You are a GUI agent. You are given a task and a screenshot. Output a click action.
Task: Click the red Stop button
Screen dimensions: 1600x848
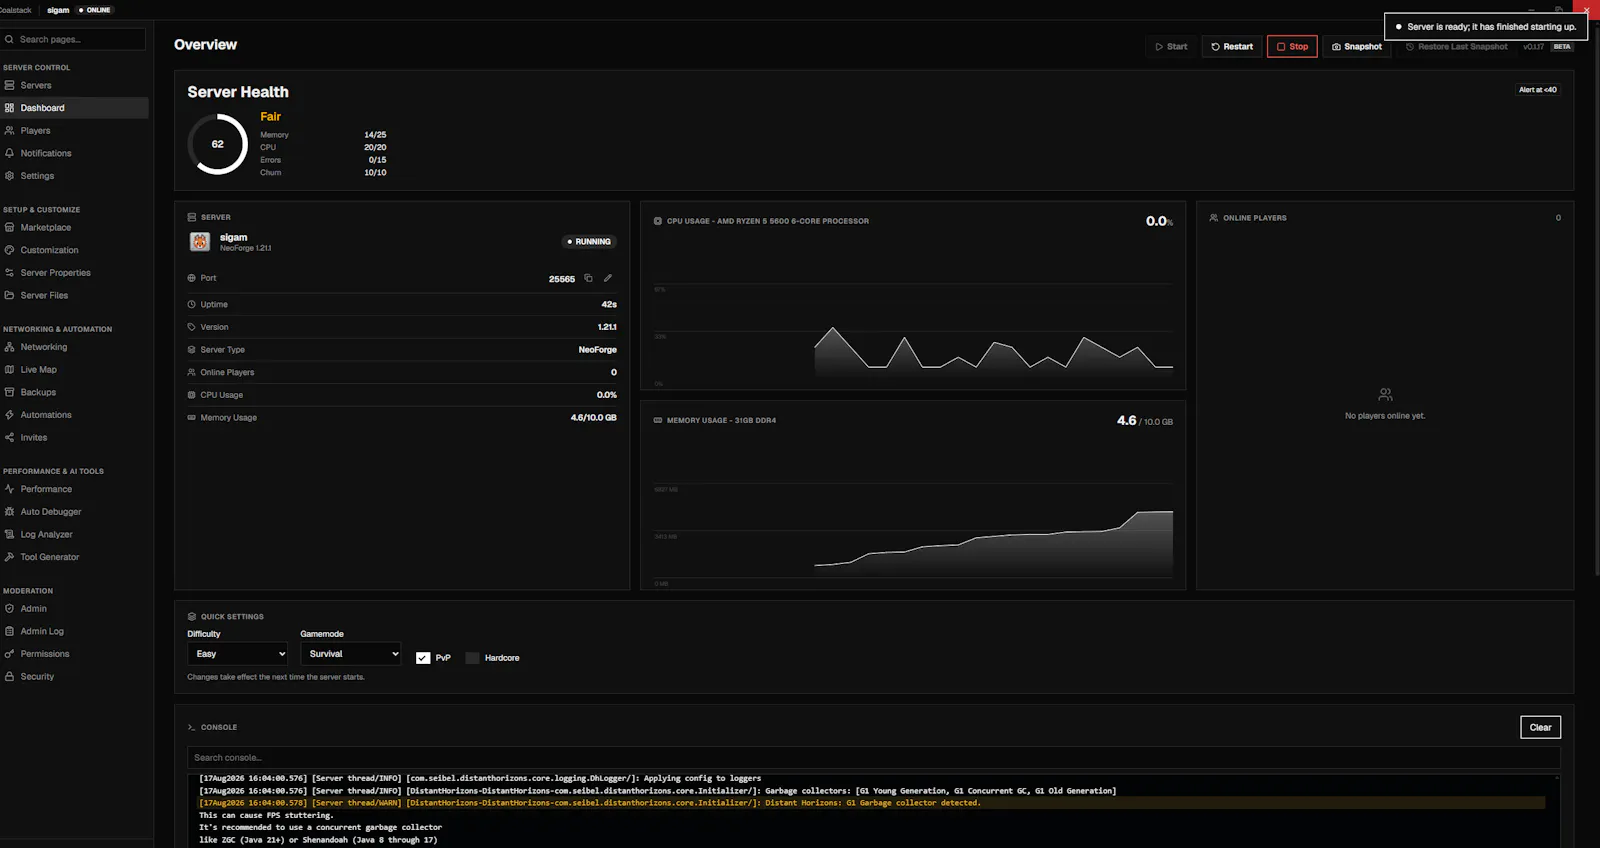[x=1292, y=46]
